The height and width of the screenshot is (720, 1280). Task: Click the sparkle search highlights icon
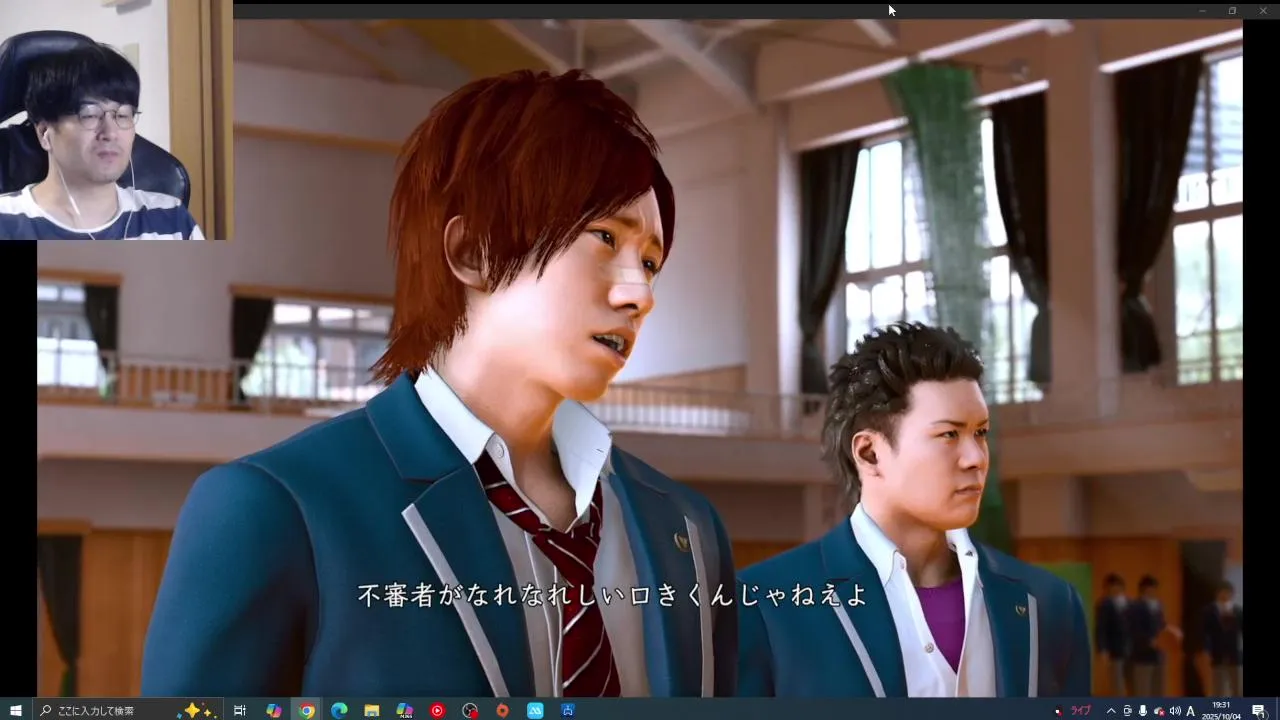(198, 710)
